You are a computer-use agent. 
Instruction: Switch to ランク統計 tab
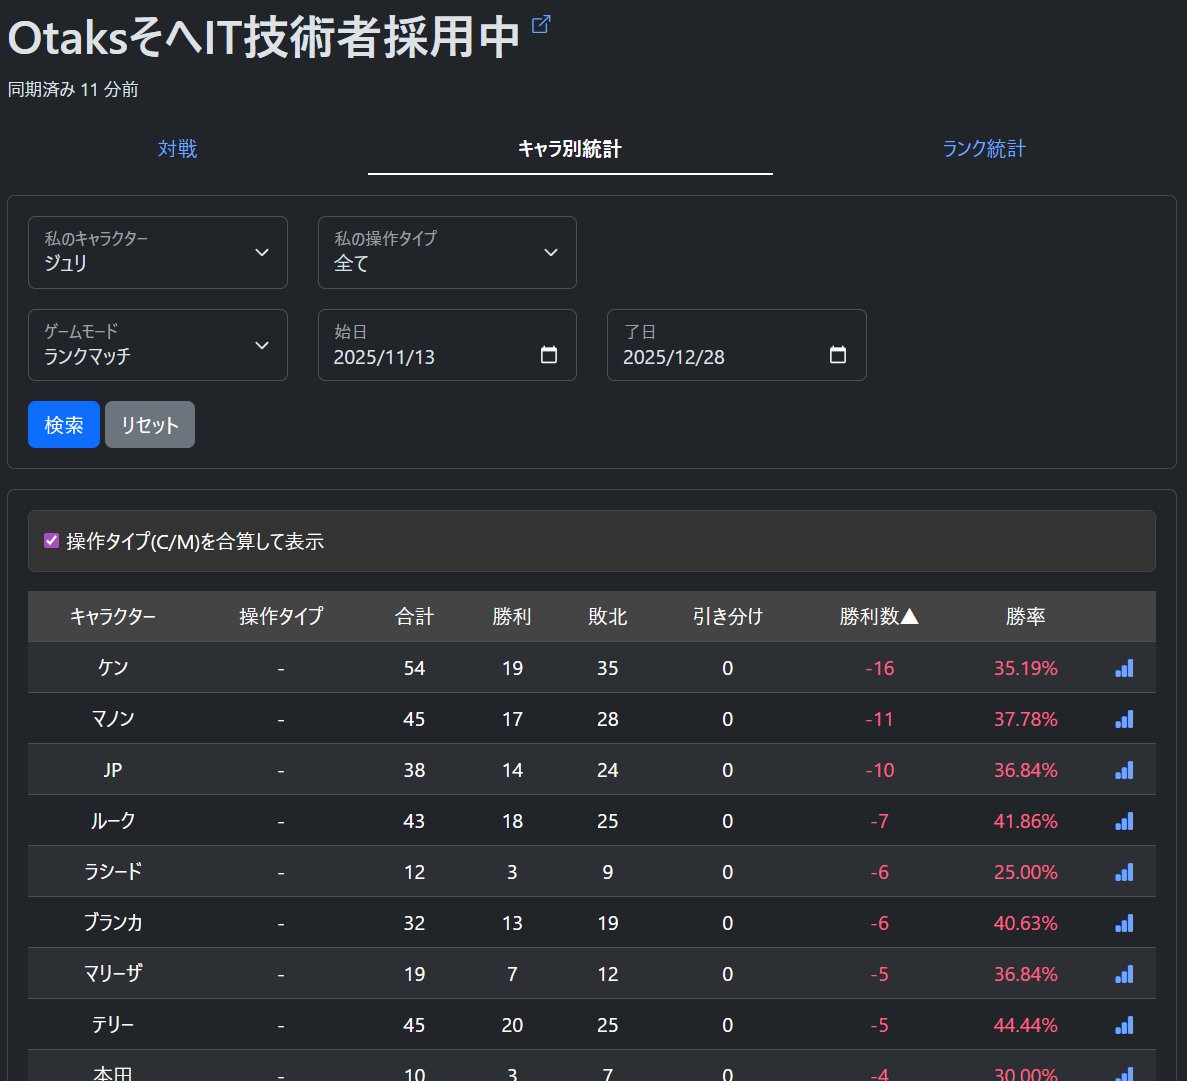click(x=983, y=148)
